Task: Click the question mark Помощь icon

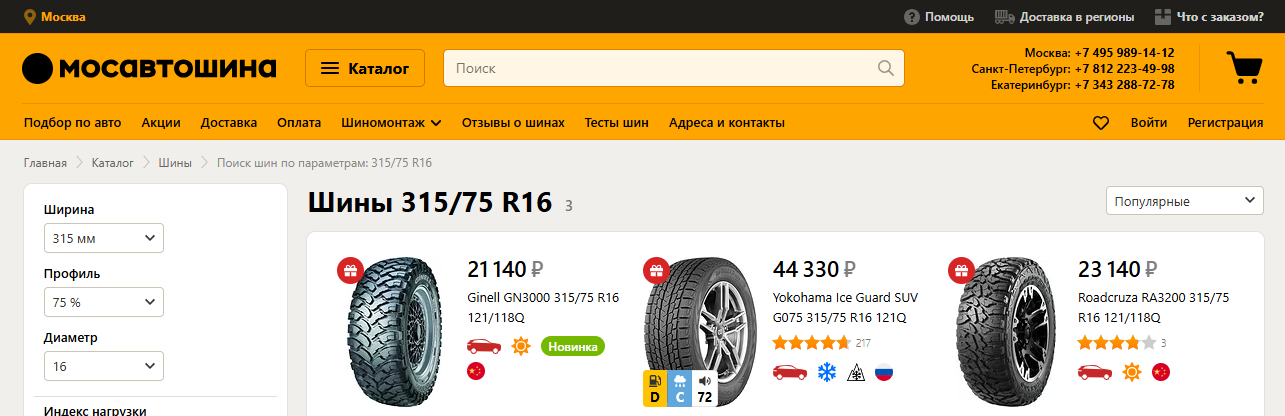Action: point(911,17)
